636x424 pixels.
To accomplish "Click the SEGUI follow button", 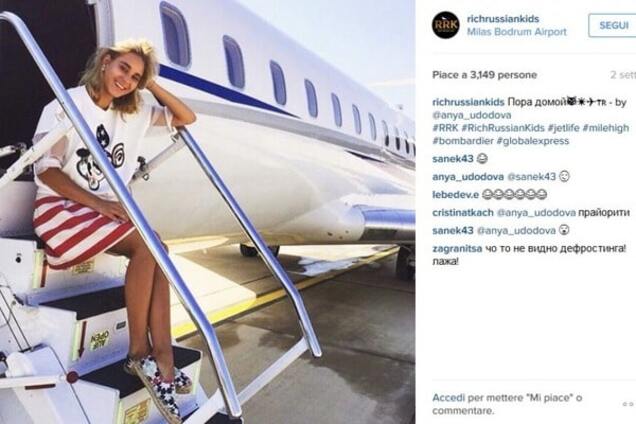I will (x=613, y=25).
